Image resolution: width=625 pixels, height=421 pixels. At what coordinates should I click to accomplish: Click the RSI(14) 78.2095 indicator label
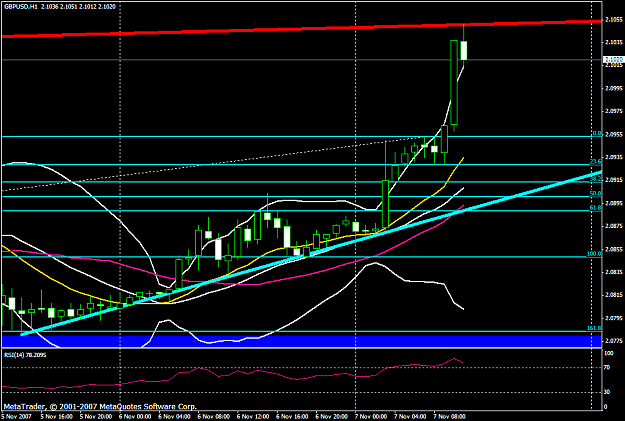[25, 354]
